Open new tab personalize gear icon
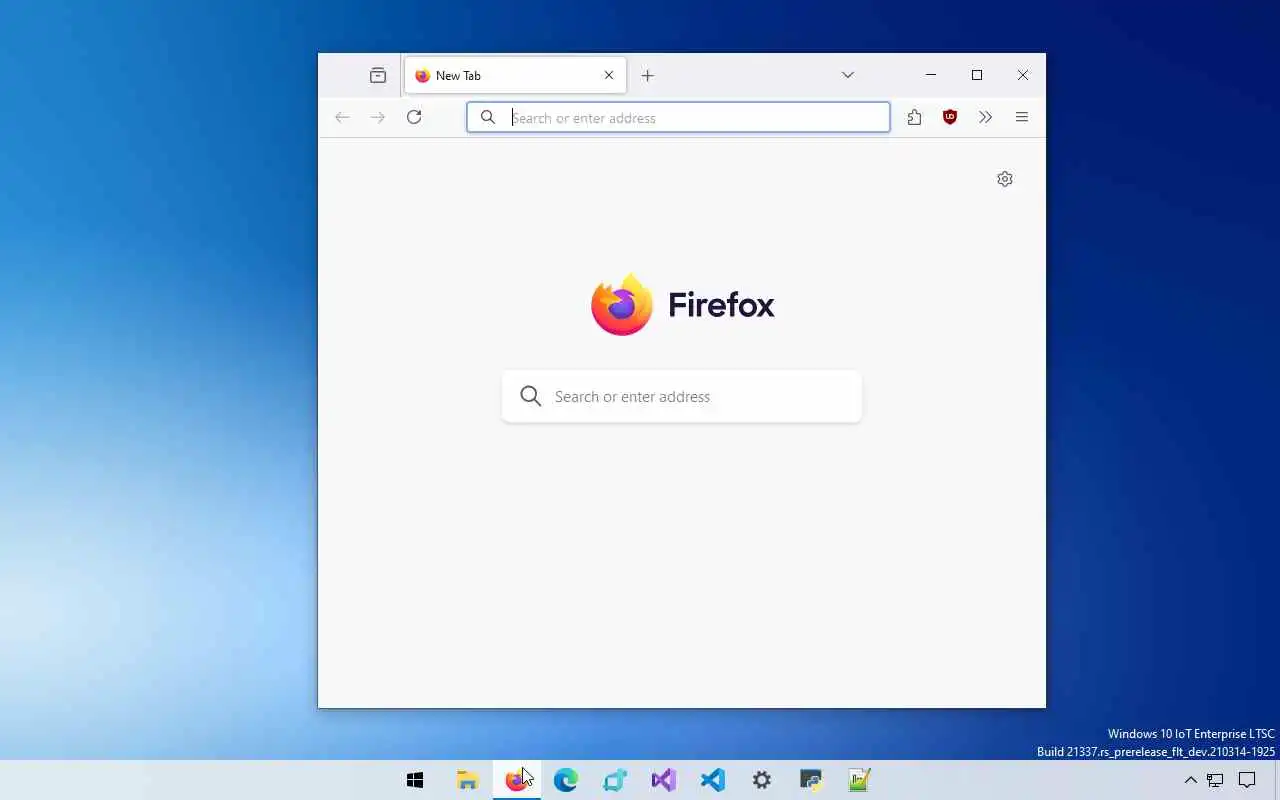This screenshot has width=1280, height=800. 1005,179
